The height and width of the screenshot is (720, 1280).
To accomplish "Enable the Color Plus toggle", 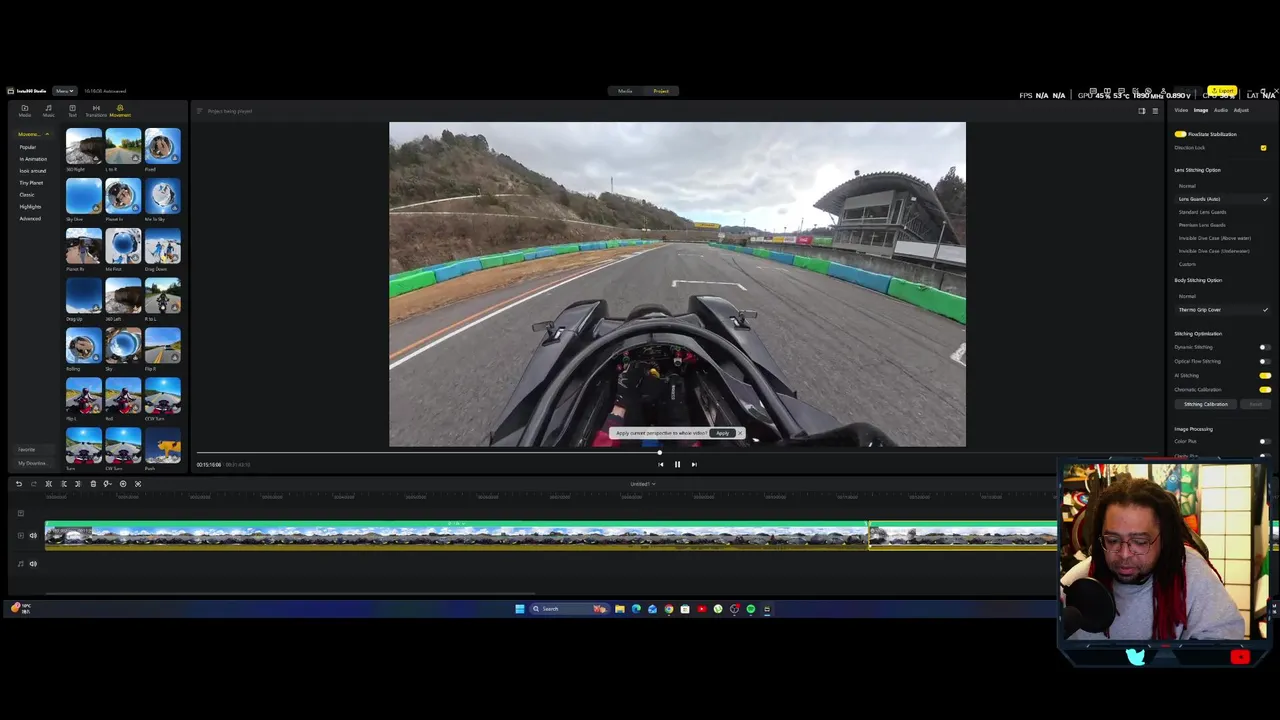I will coord(1265,441).
